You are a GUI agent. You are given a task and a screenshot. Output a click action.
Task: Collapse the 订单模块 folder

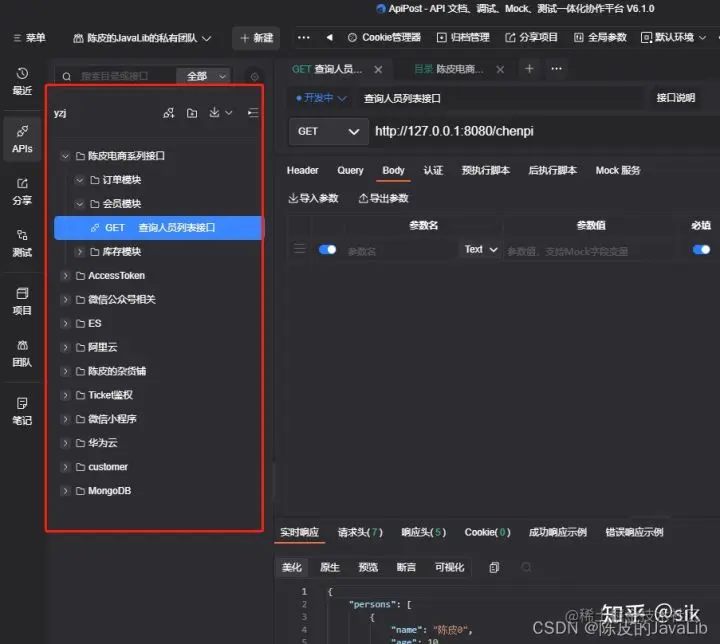pyautogui.click(x=79, y=180)
